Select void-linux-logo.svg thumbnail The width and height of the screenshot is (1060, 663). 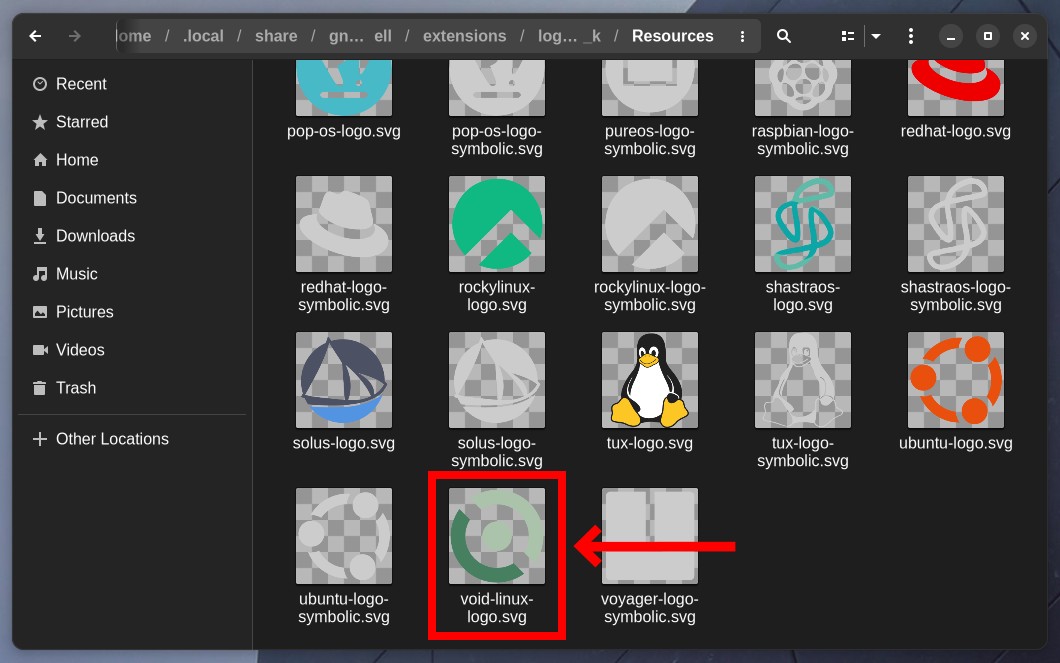497,536
